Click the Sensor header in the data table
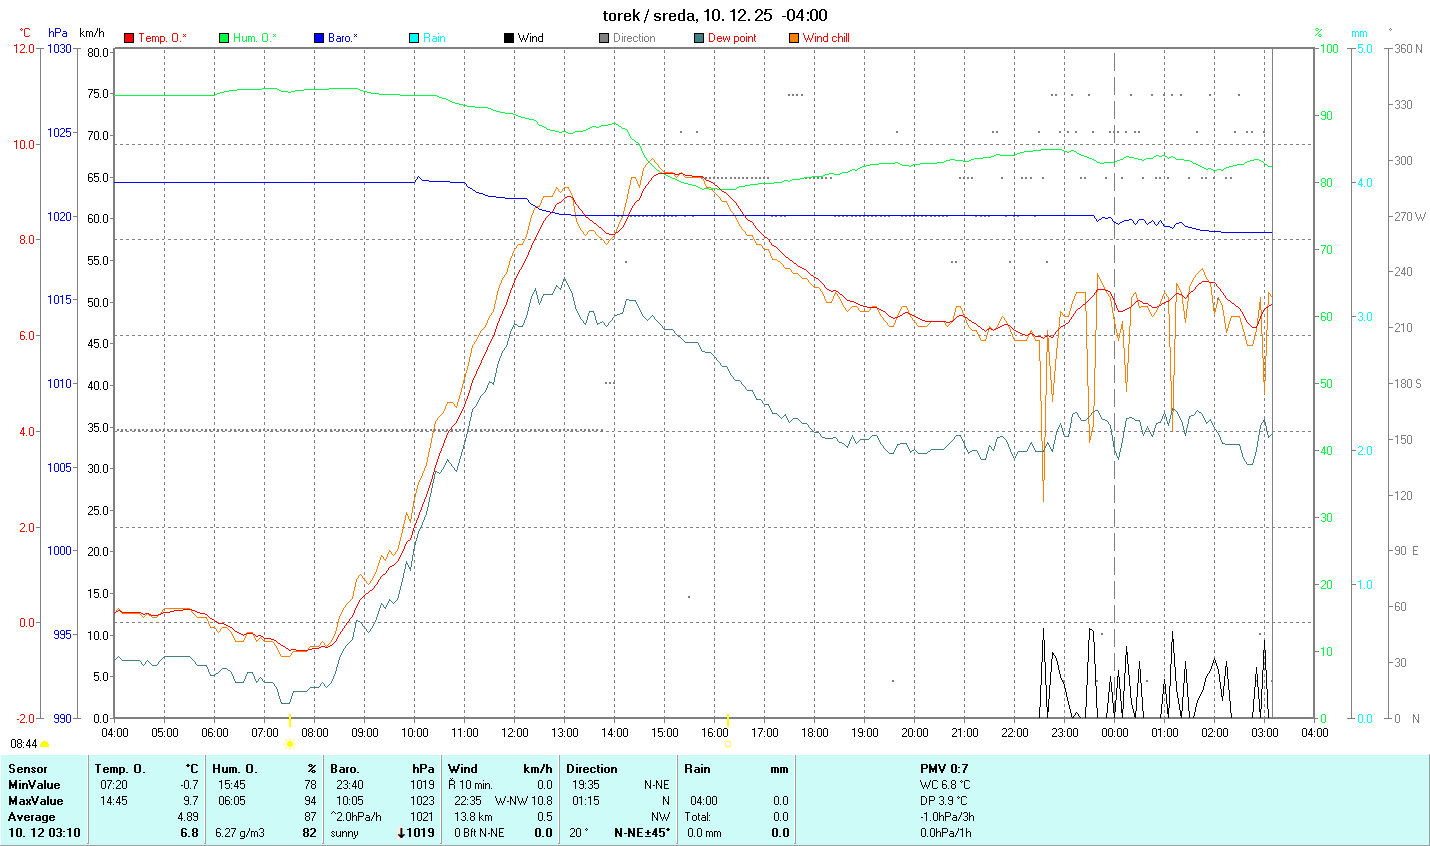 pyautogui.click(x=28, y=769)
